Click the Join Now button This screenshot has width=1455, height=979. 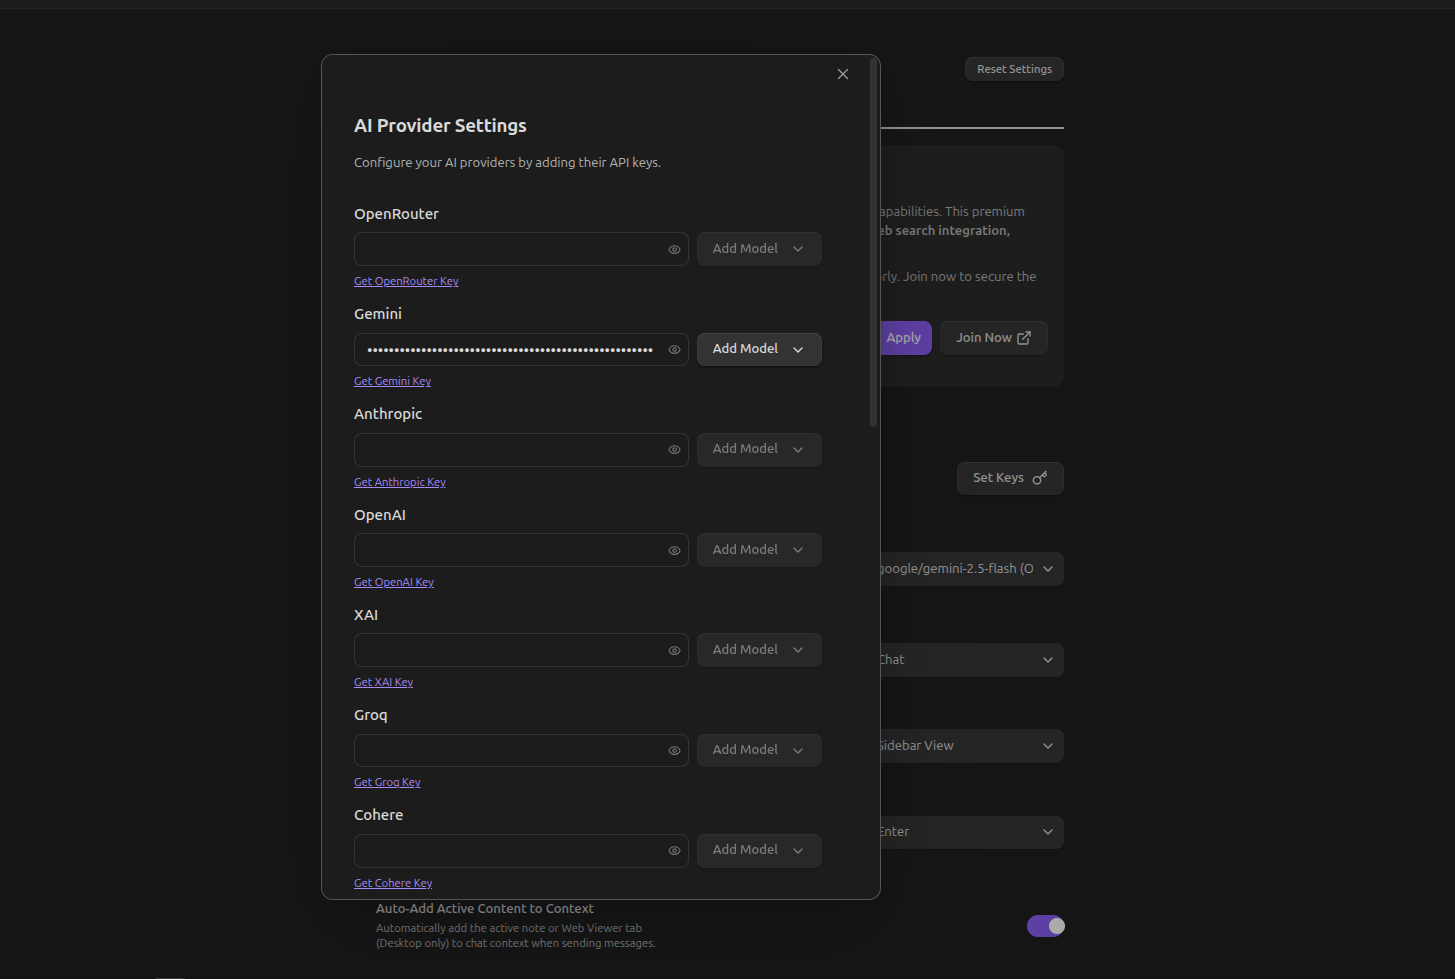[994, 338]
